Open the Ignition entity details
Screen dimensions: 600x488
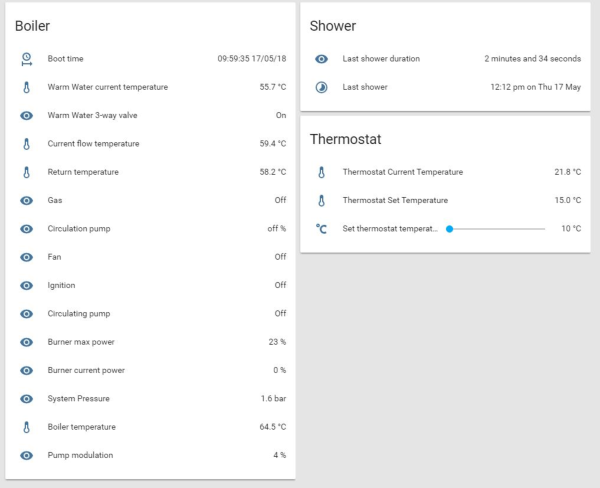[61, 285]
